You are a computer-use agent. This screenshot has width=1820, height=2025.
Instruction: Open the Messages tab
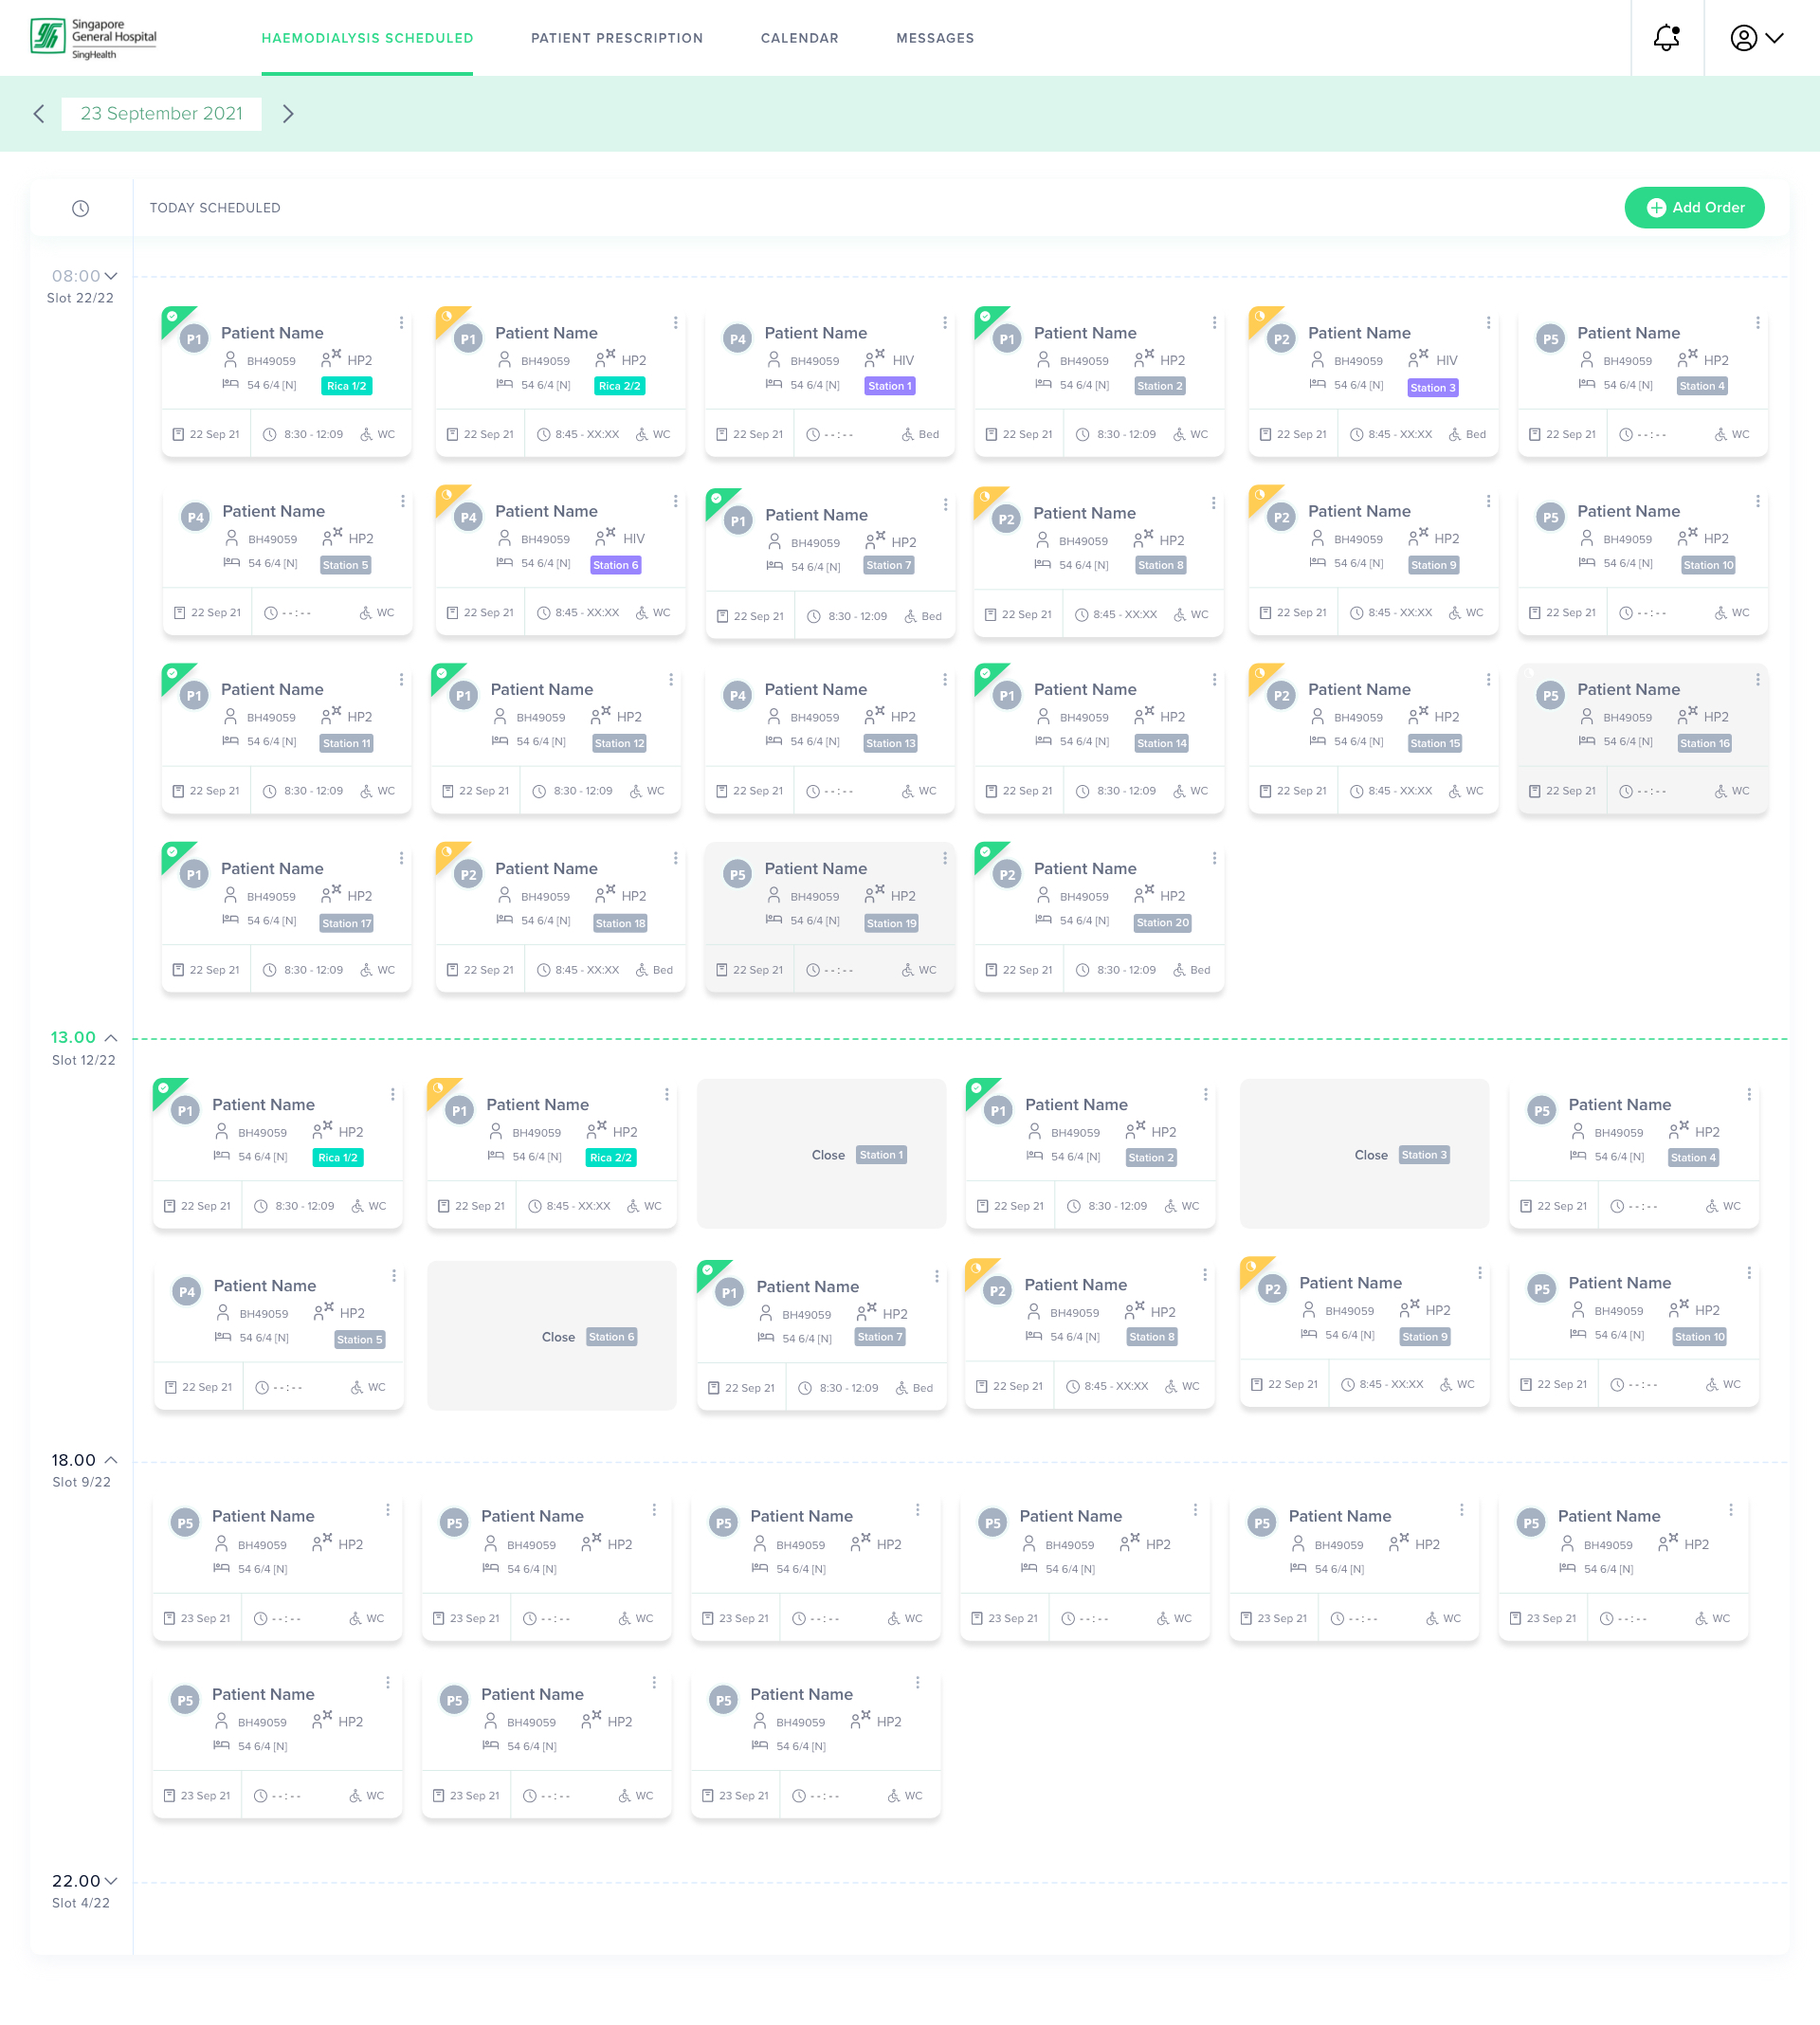click(x=935, y=38)
